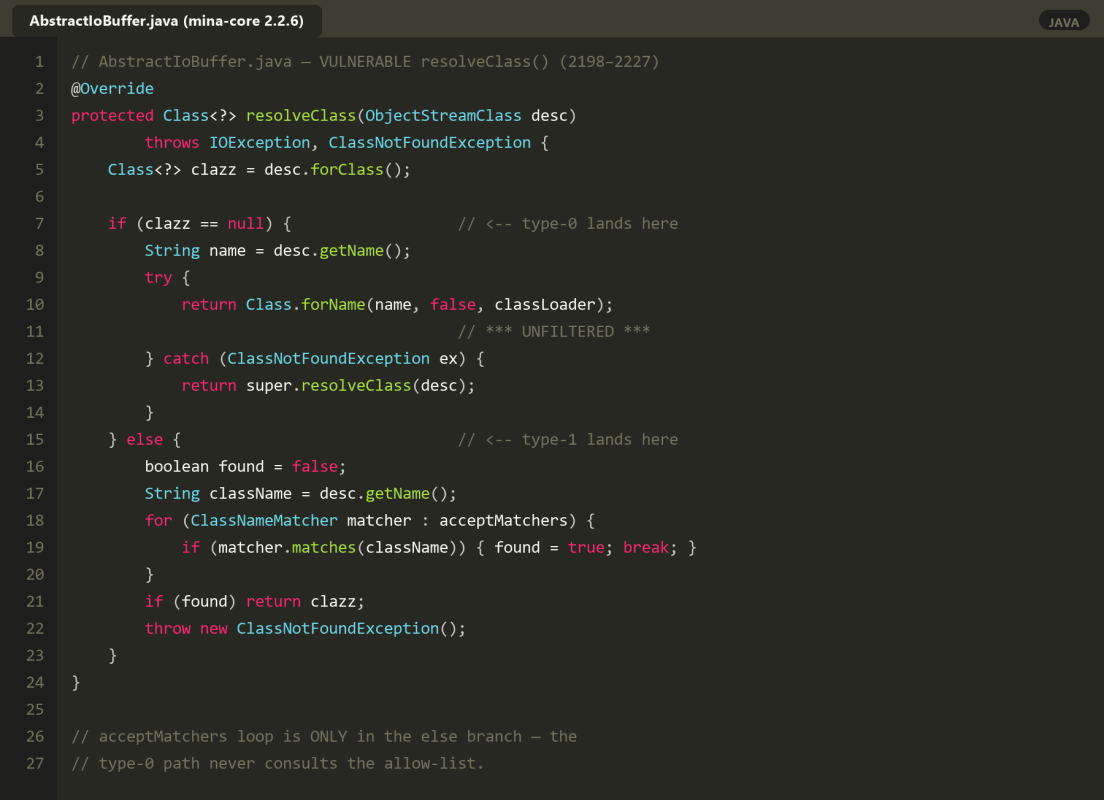Click 'acceptMatchers' in the for loop
The height and width of the screenshot is (800, 1104).
[x=503, y=520]
